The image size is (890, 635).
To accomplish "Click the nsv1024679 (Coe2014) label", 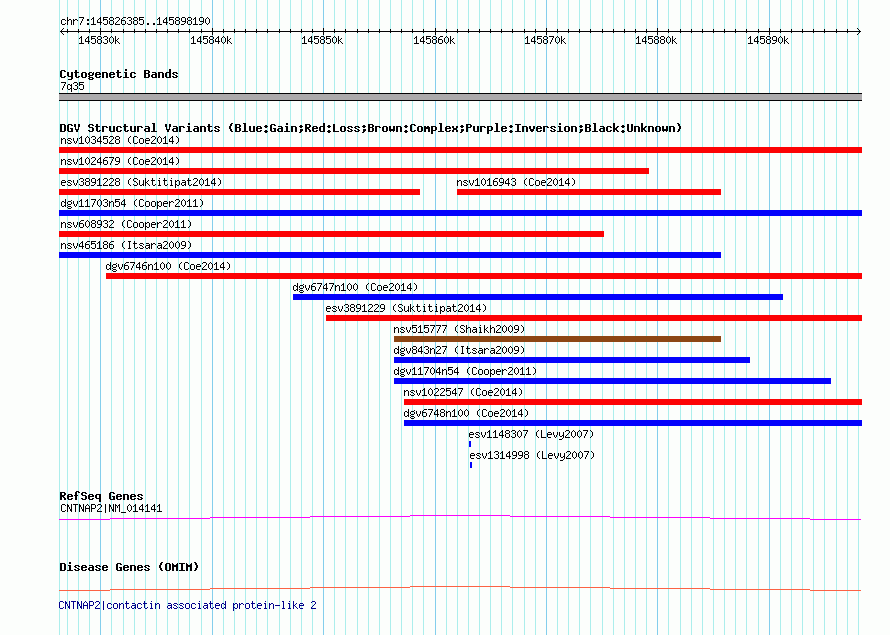I will [x=120, y=161].
